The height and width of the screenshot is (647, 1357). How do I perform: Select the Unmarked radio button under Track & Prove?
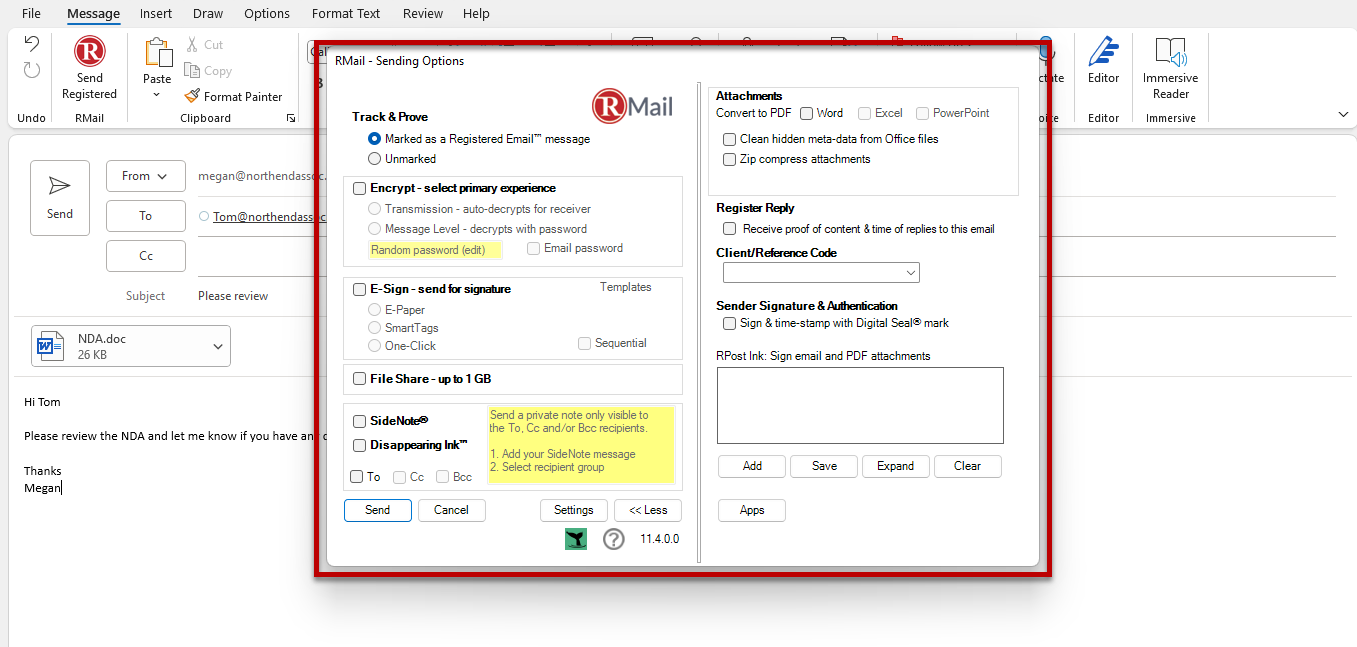click(374, 159)
